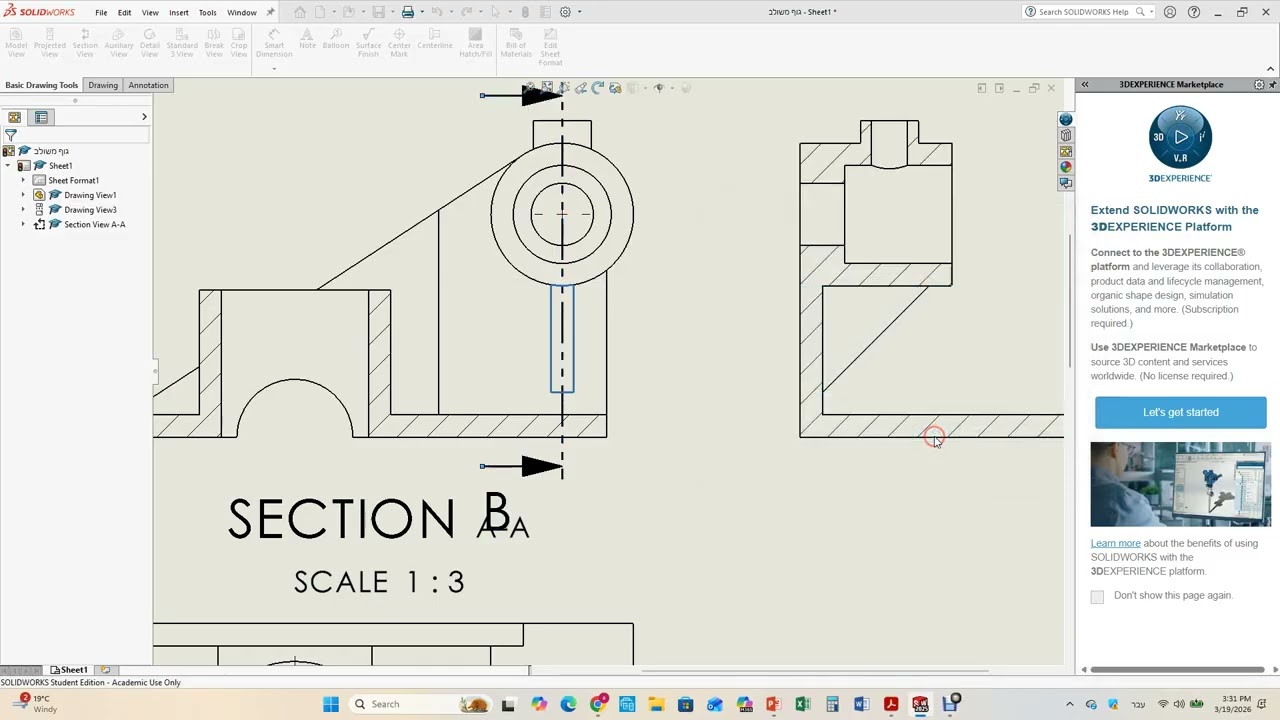Expand the Drawing View1 tree node

point(23,195)
